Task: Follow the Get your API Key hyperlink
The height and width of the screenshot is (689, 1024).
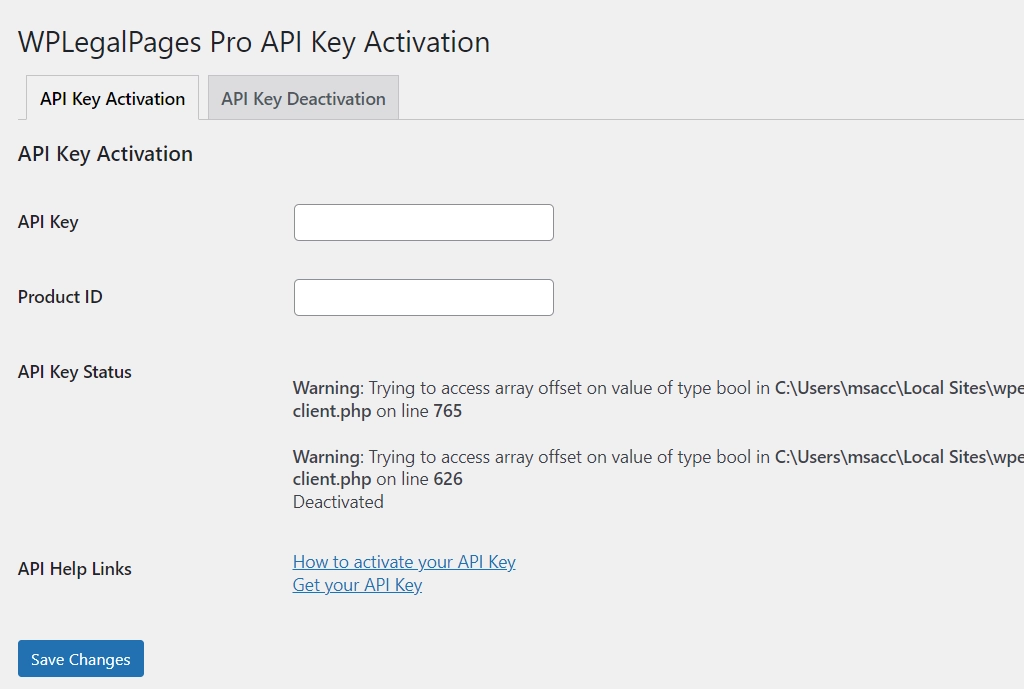Action: pyautogui.click(x=357, y=584)
